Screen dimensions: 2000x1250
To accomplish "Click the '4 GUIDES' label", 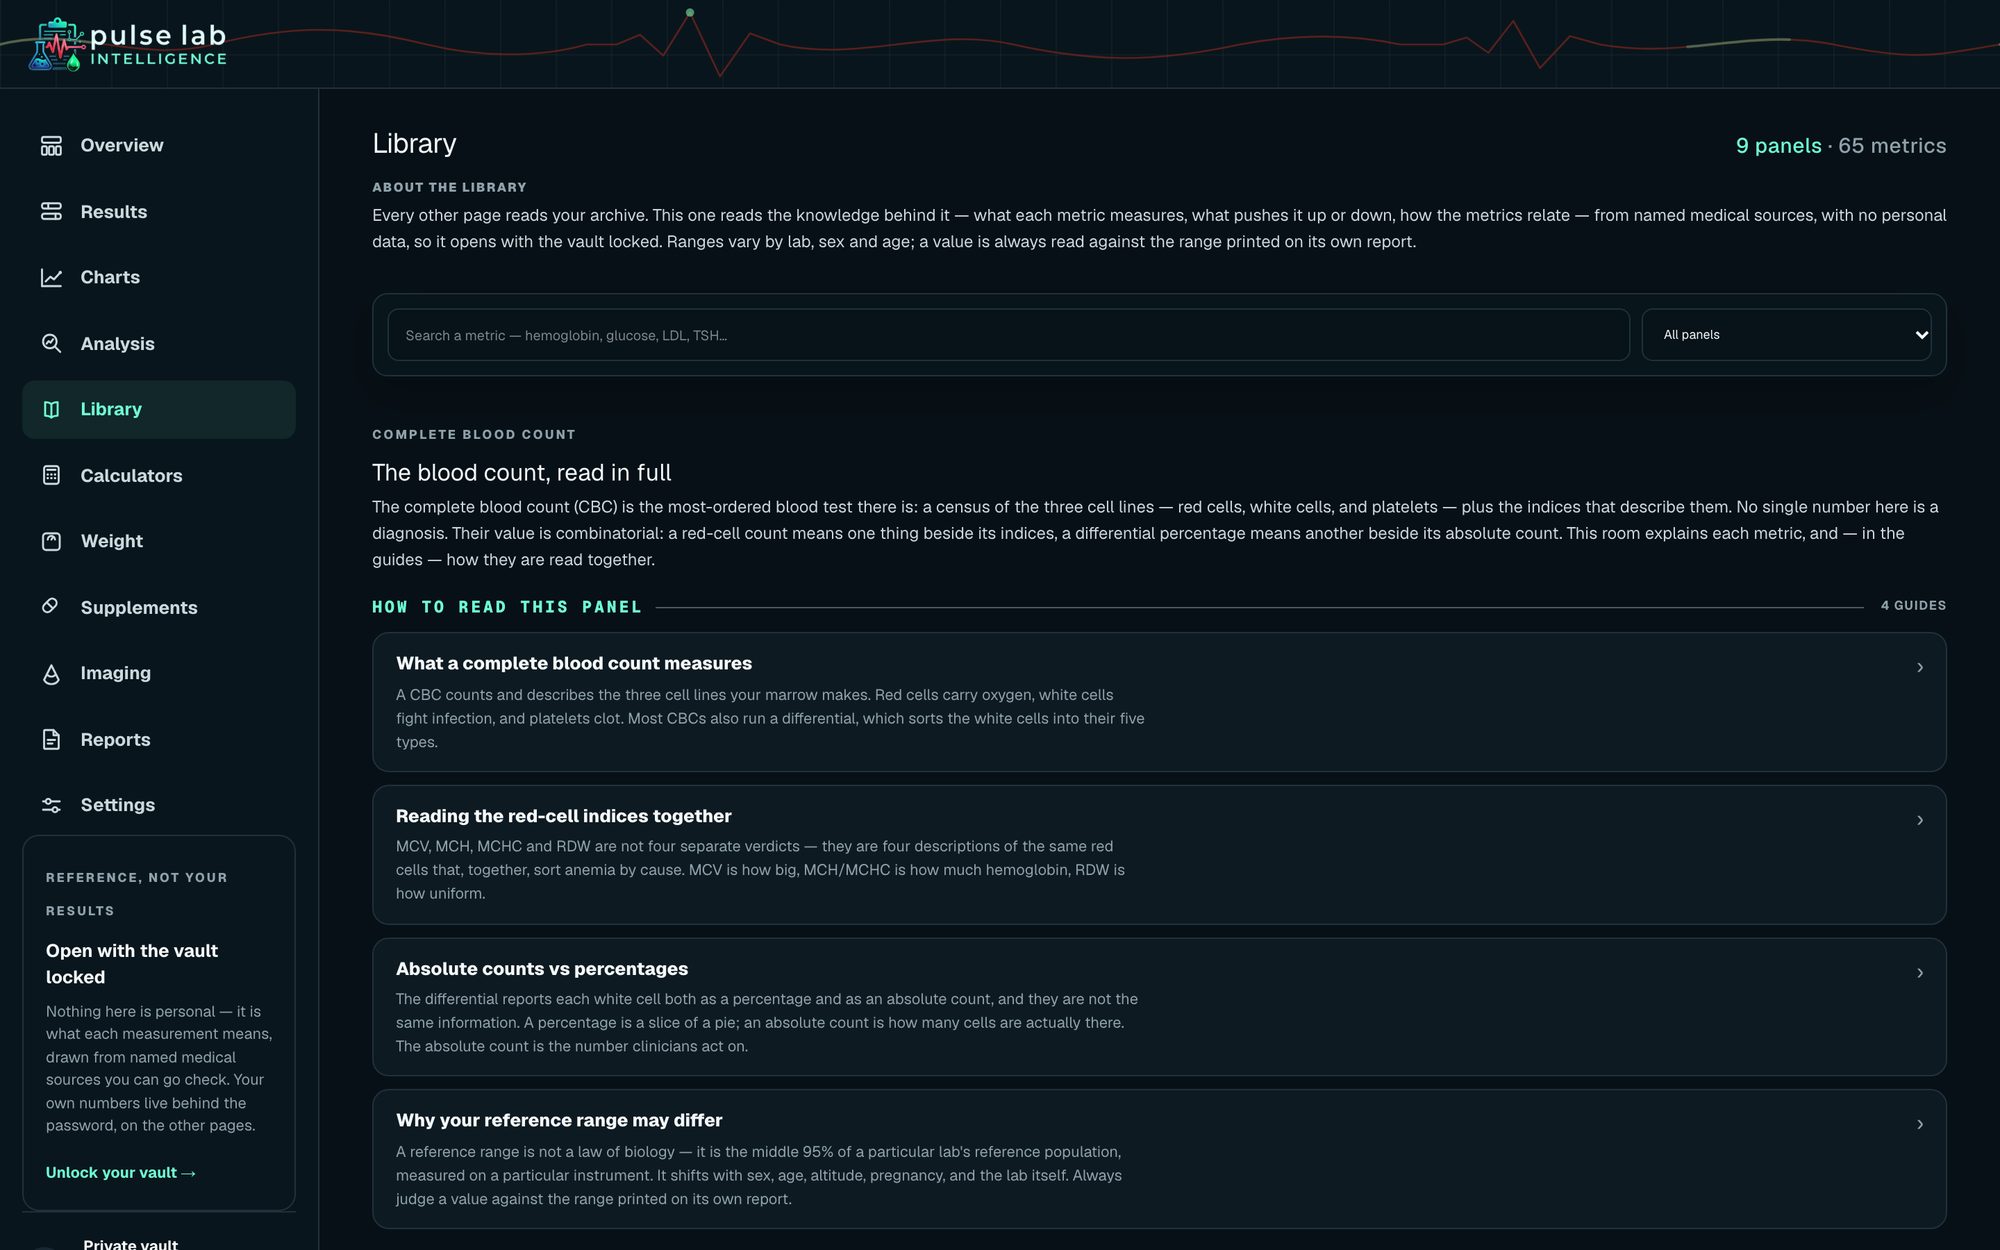I will tap(1913, 606).
